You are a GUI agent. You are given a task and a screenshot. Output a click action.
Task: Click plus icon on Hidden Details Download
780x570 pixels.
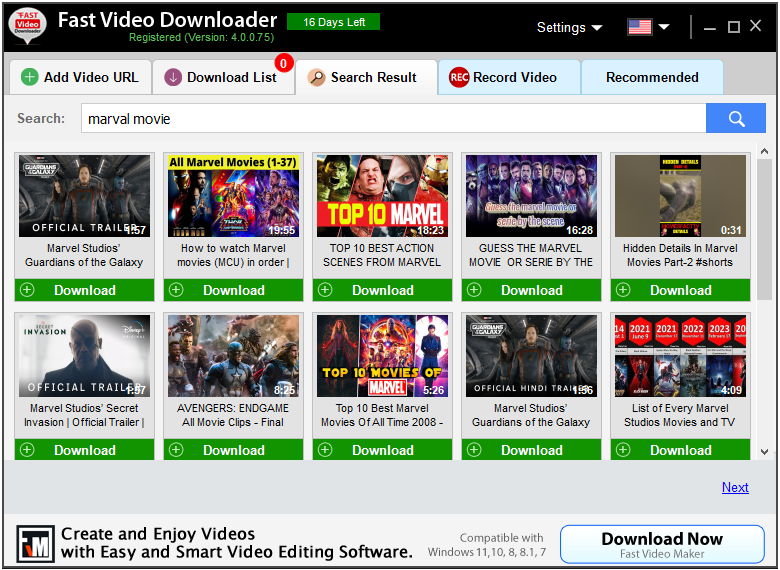click(623, 290)
